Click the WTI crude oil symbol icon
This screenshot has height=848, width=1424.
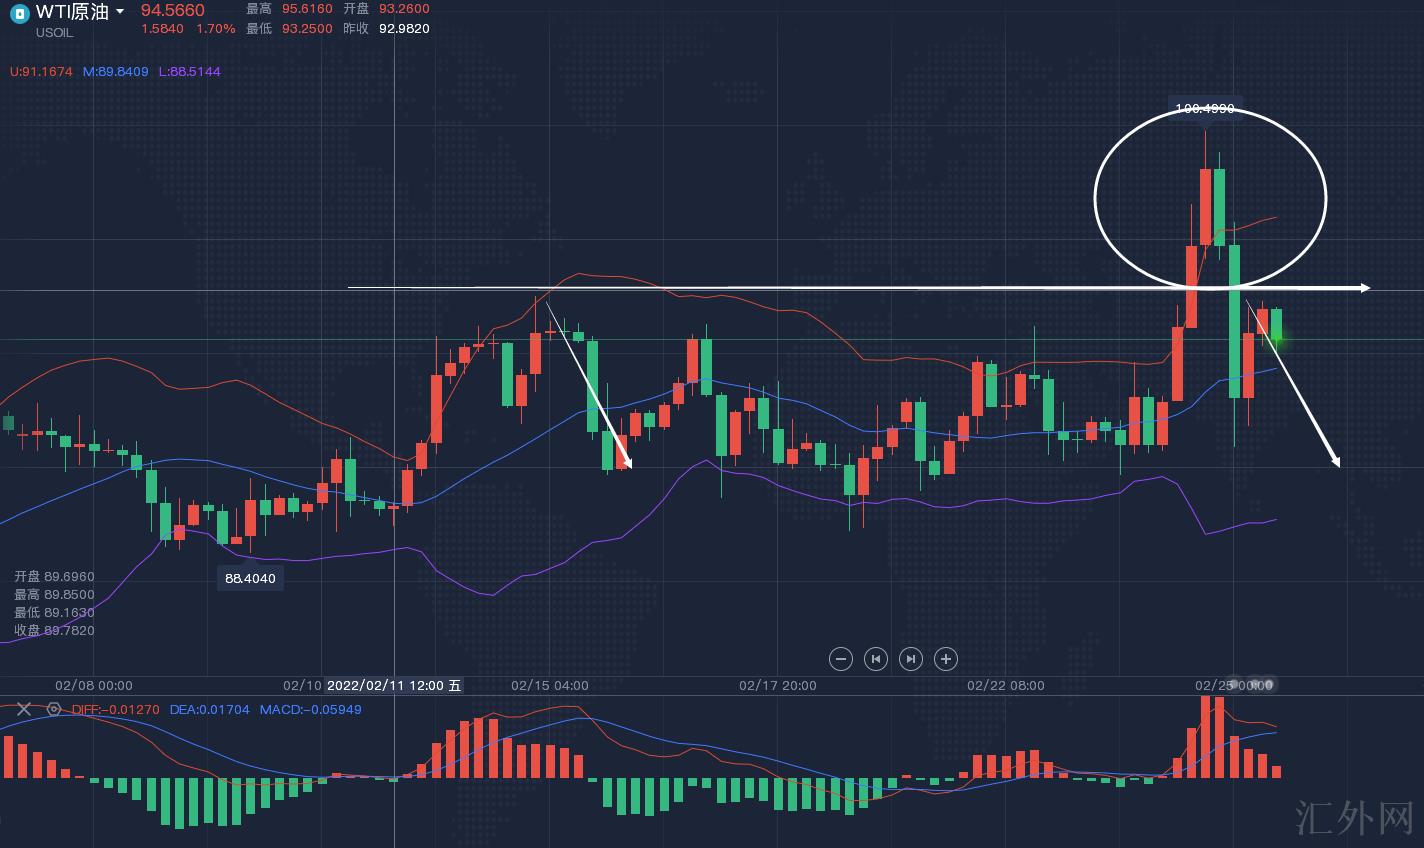19,13
